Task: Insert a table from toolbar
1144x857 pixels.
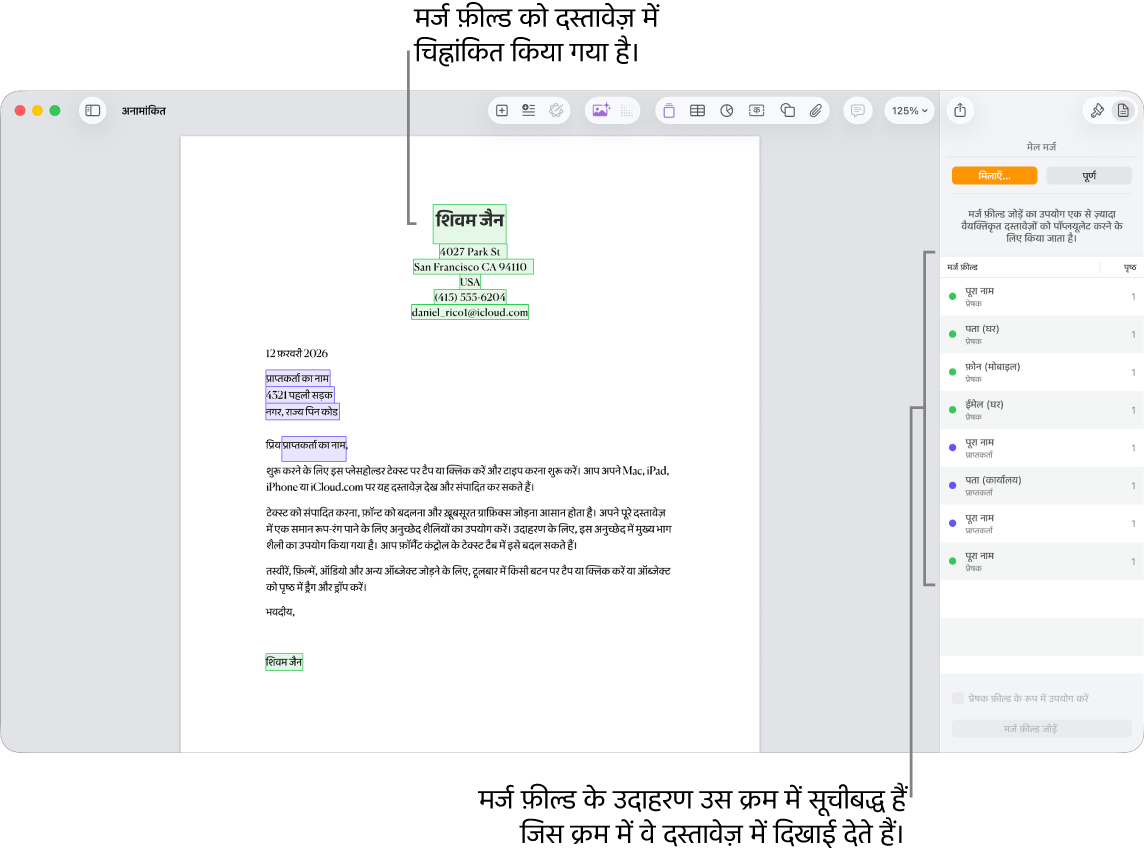Action: point(697,111)
